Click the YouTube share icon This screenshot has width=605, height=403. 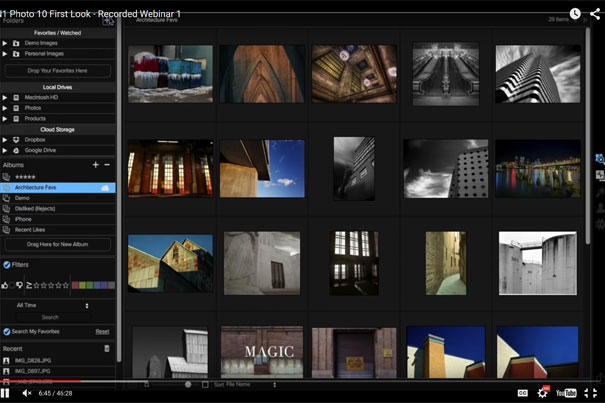595,14
